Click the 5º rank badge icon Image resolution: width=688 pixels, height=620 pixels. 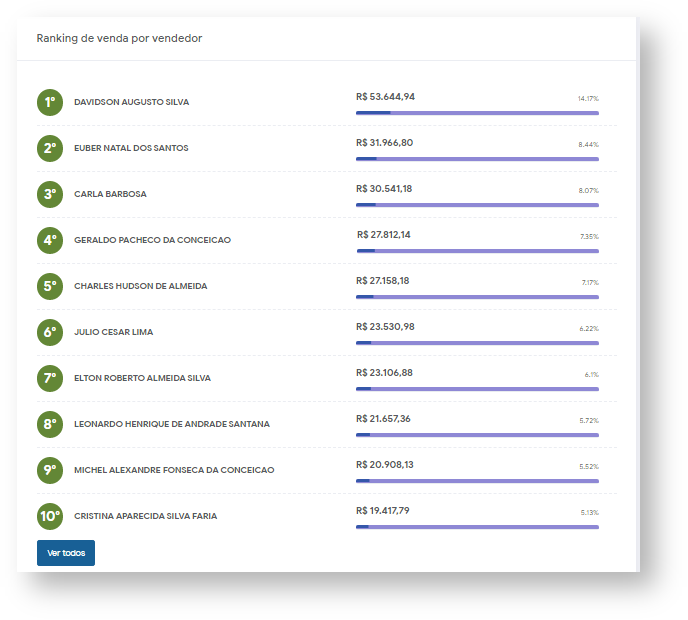point(50,286)
